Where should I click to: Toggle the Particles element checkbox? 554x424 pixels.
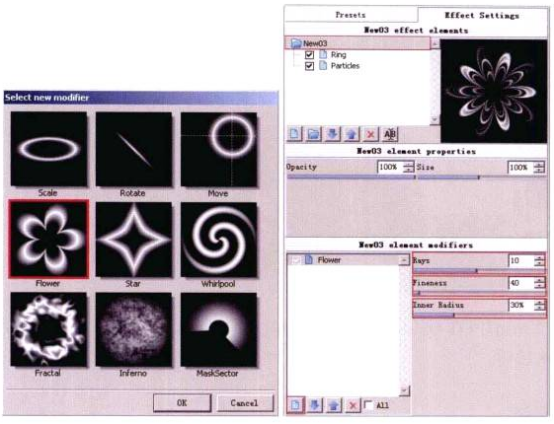tap(309, 66)
